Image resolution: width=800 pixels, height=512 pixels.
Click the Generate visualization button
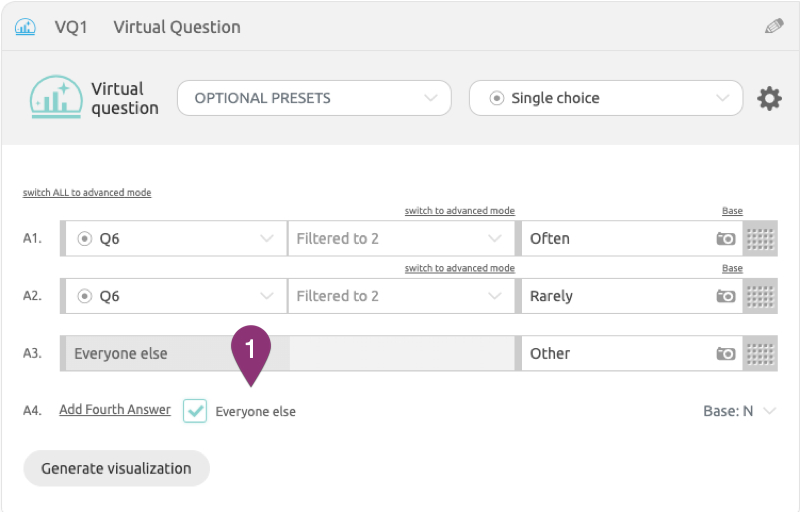116,468
